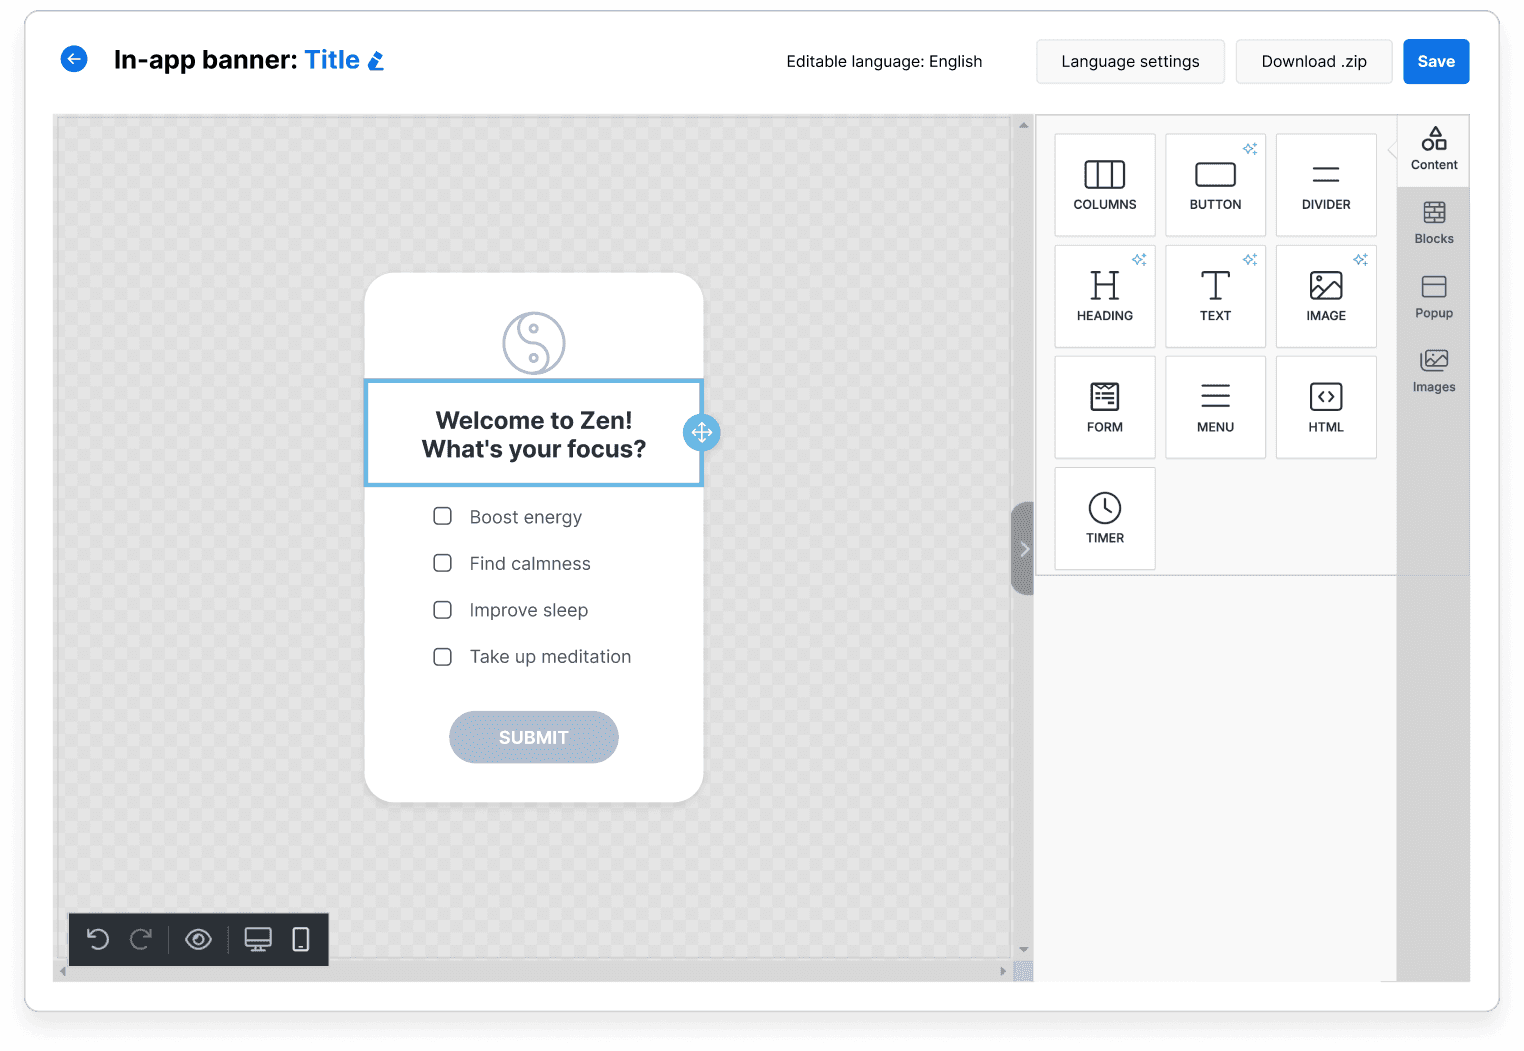The height and width of the screenshot is (1051, 1524).
Task: Insert an Image block
Action: tap(1326, 296)
